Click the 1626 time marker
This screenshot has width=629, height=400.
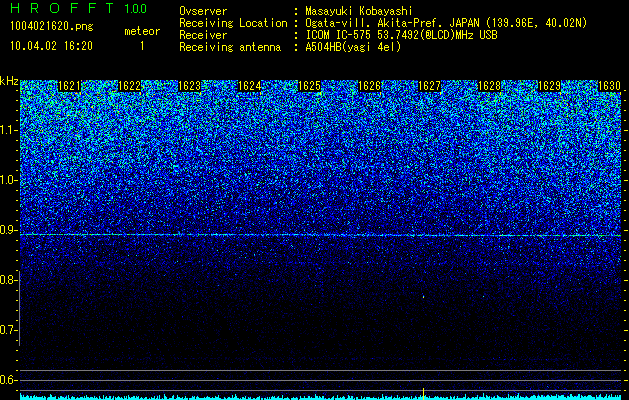(x=369, y=86)
